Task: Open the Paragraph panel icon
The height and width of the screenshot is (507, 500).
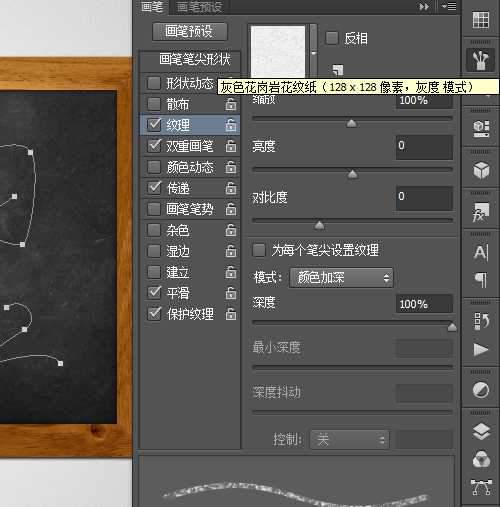Action: [x=481, y=280]
